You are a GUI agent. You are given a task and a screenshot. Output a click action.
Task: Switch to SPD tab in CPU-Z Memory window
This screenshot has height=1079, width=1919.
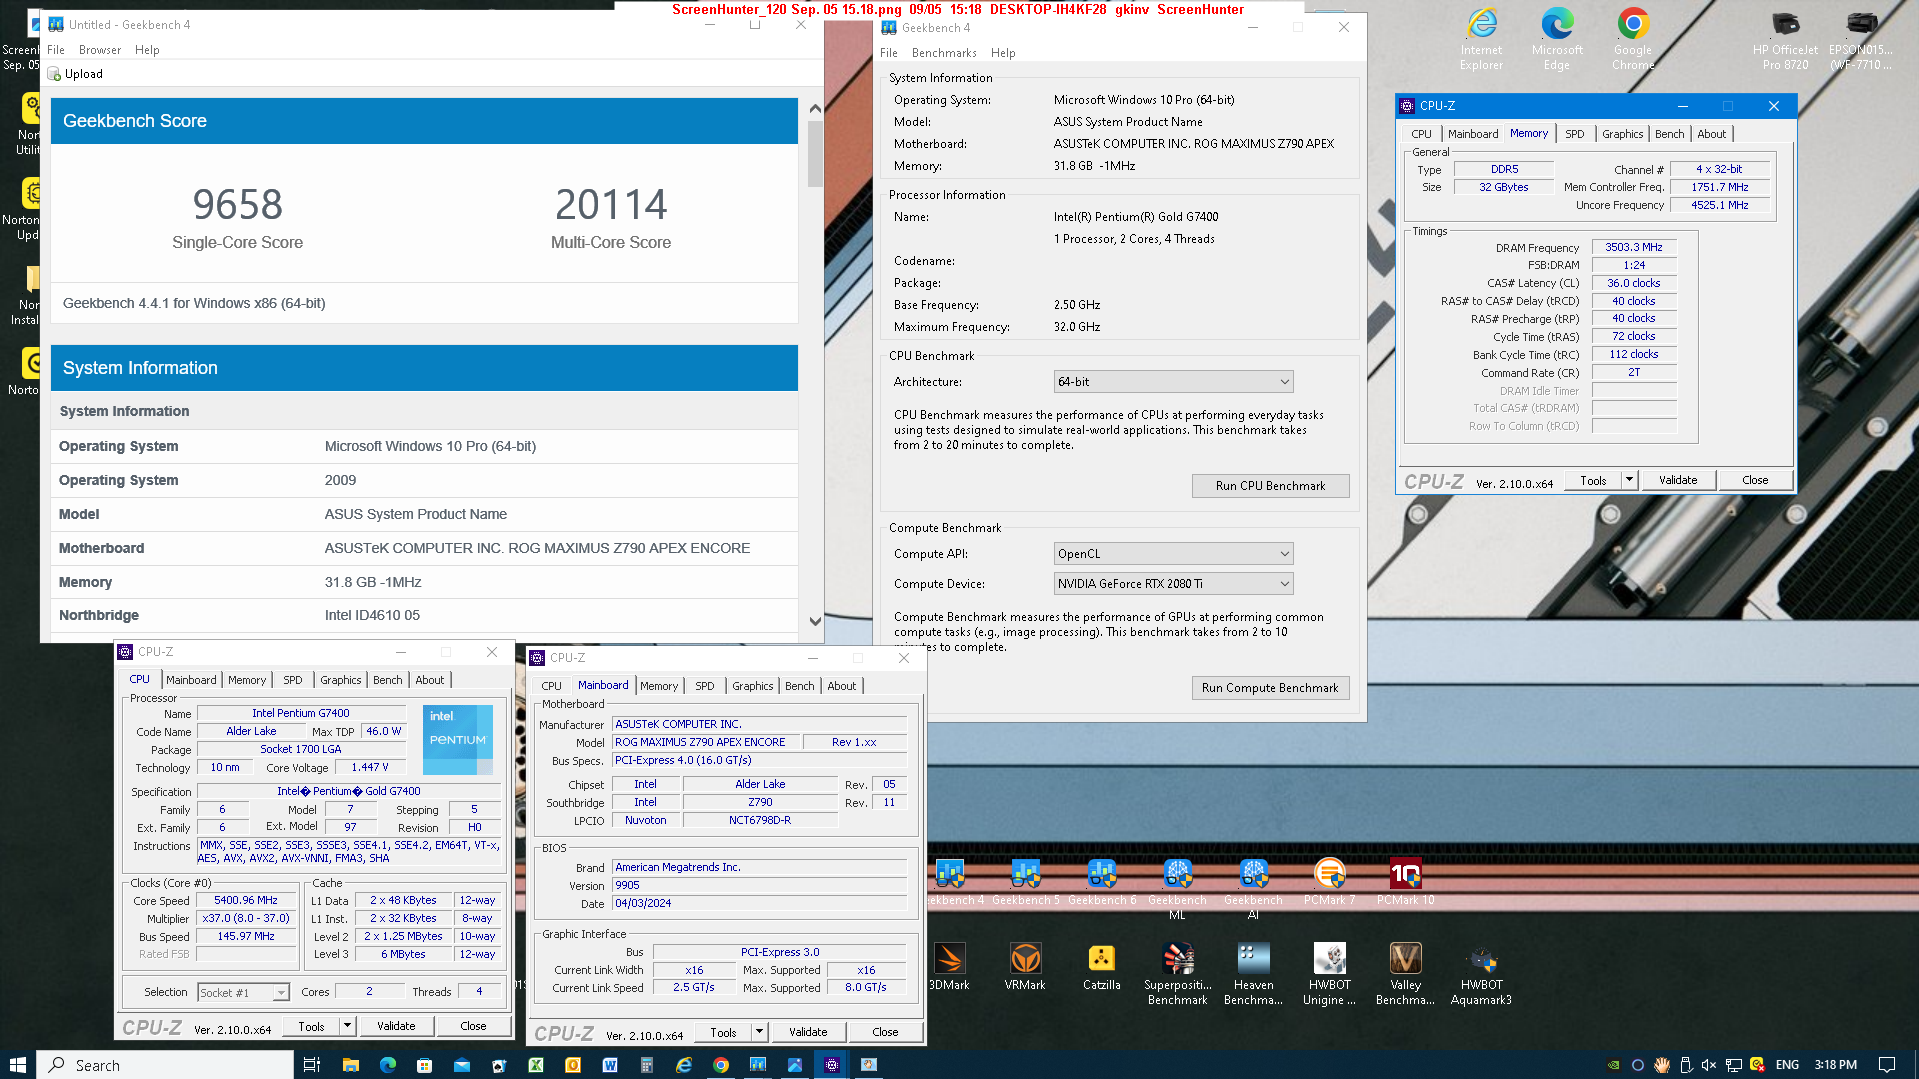[1574, 134]
